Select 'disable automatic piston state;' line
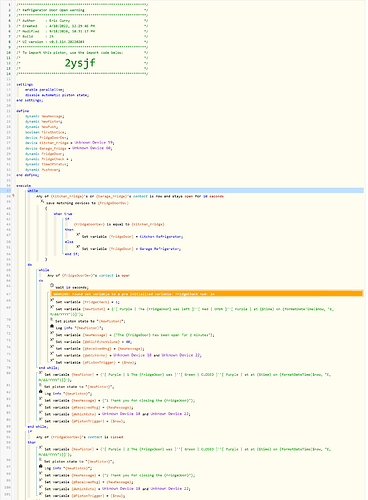 point(57,95)
